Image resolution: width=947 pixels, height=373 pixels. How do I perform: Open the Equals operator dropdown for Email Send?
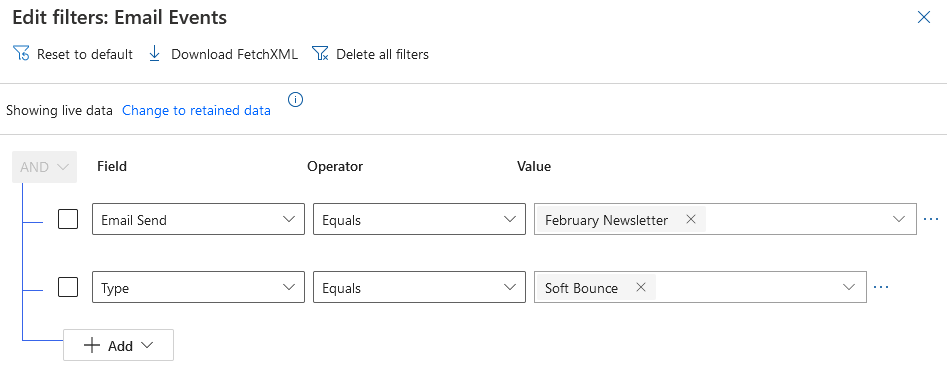[419, 219]
